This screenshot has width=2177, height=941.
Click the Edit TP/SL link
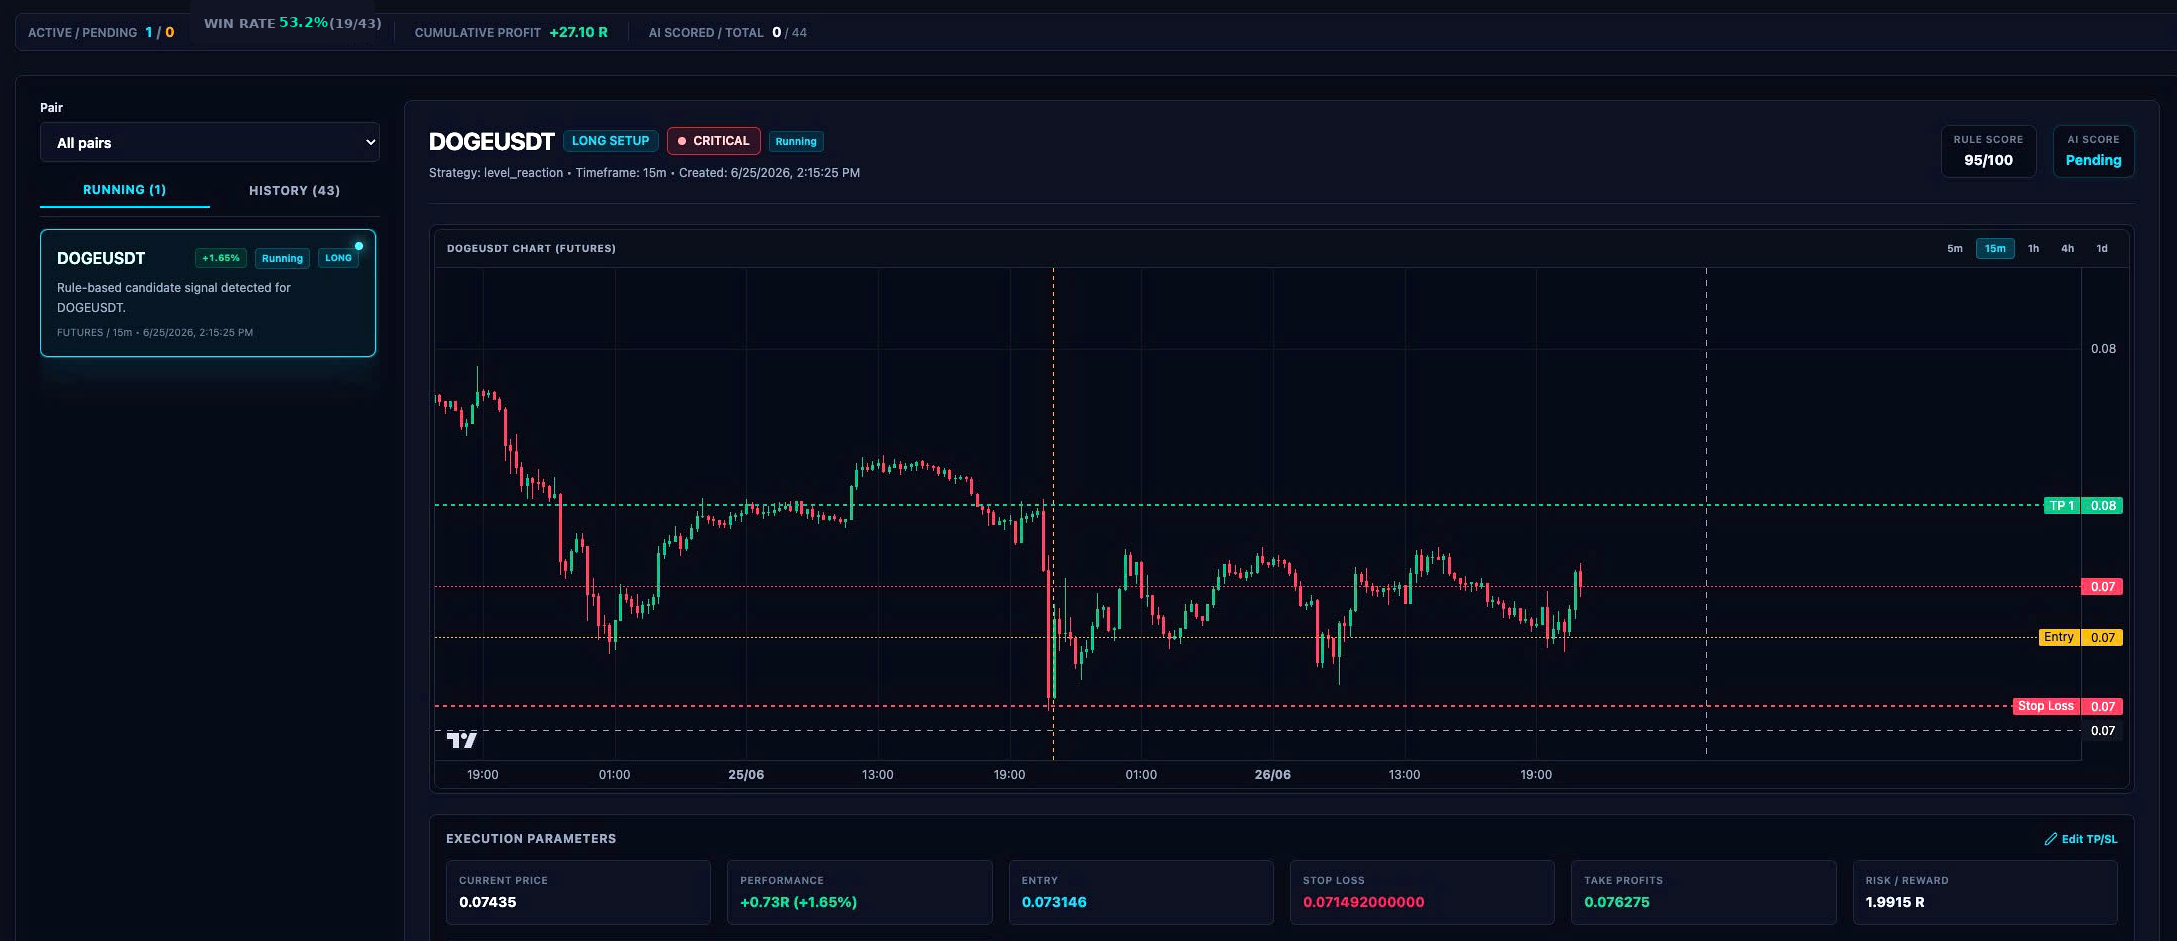(2081, 839)
